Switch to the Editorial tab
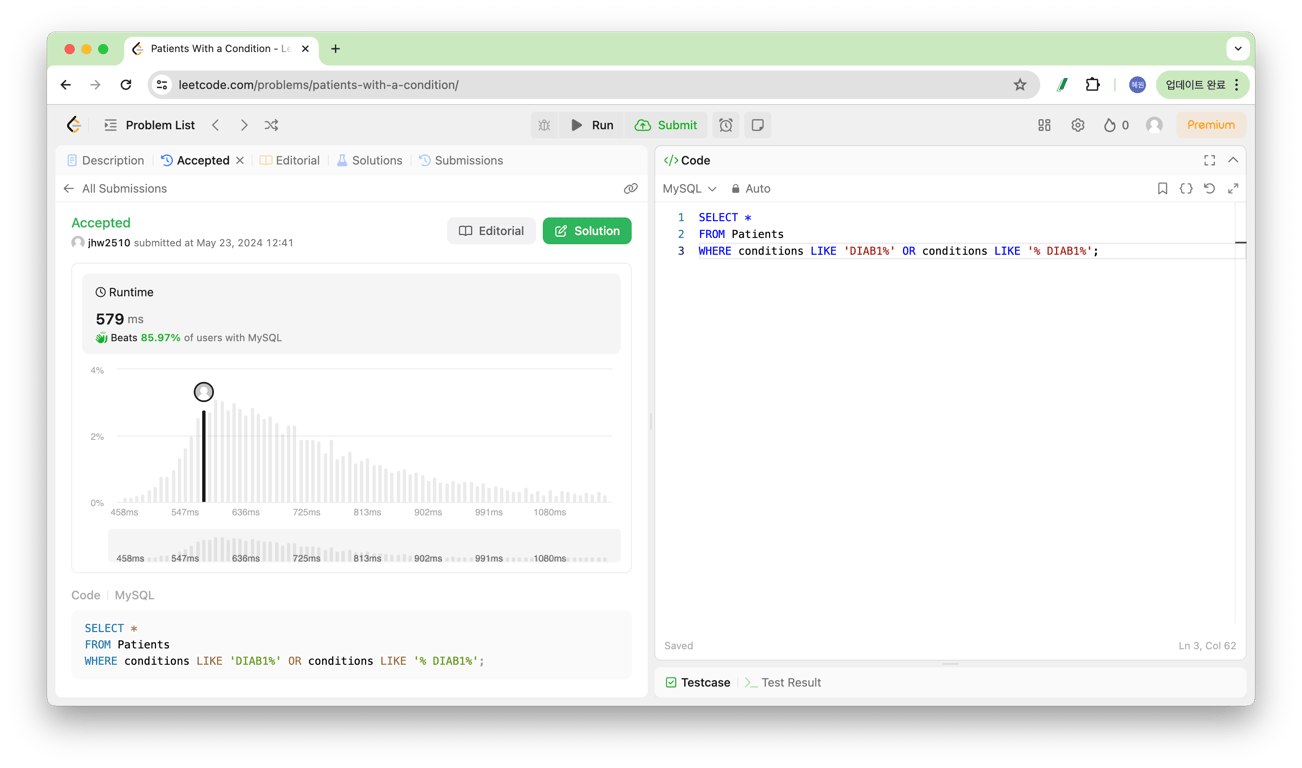The image size is (1302, 768). (x=290, y=160)
